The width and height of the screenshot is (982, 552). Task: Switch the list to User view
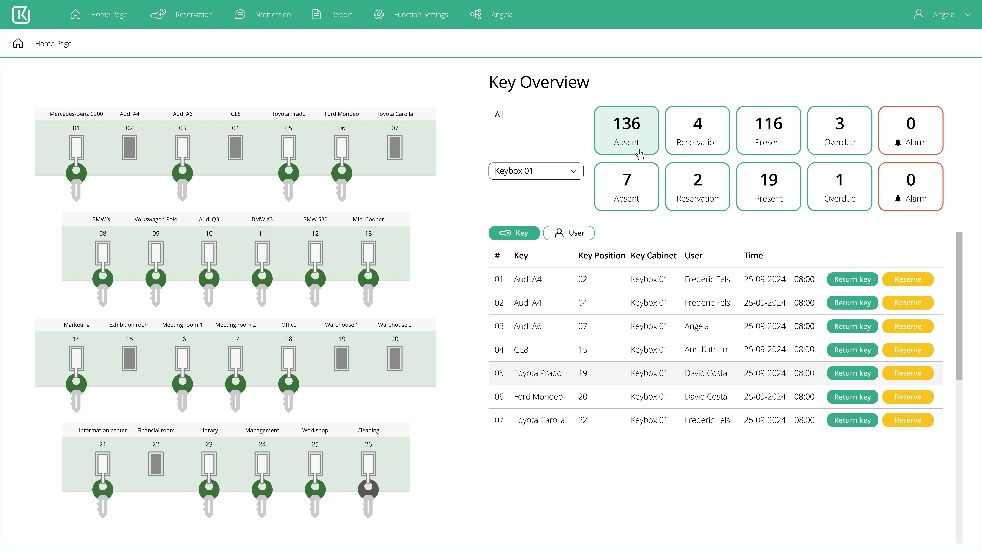pos(569,232)
